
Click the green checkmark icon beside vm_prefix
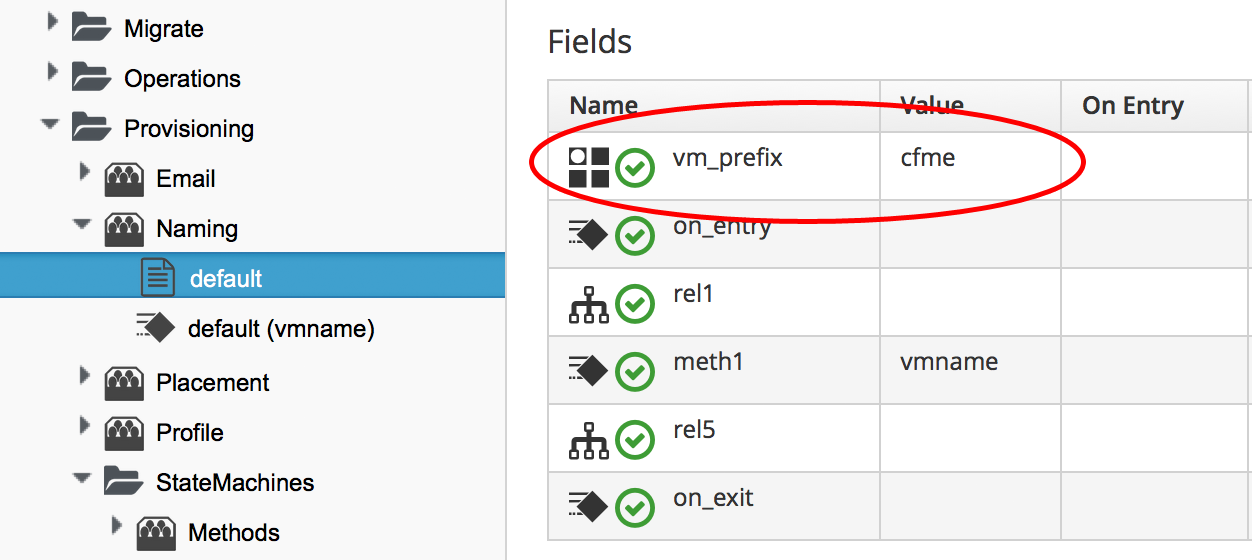[634, 168]
